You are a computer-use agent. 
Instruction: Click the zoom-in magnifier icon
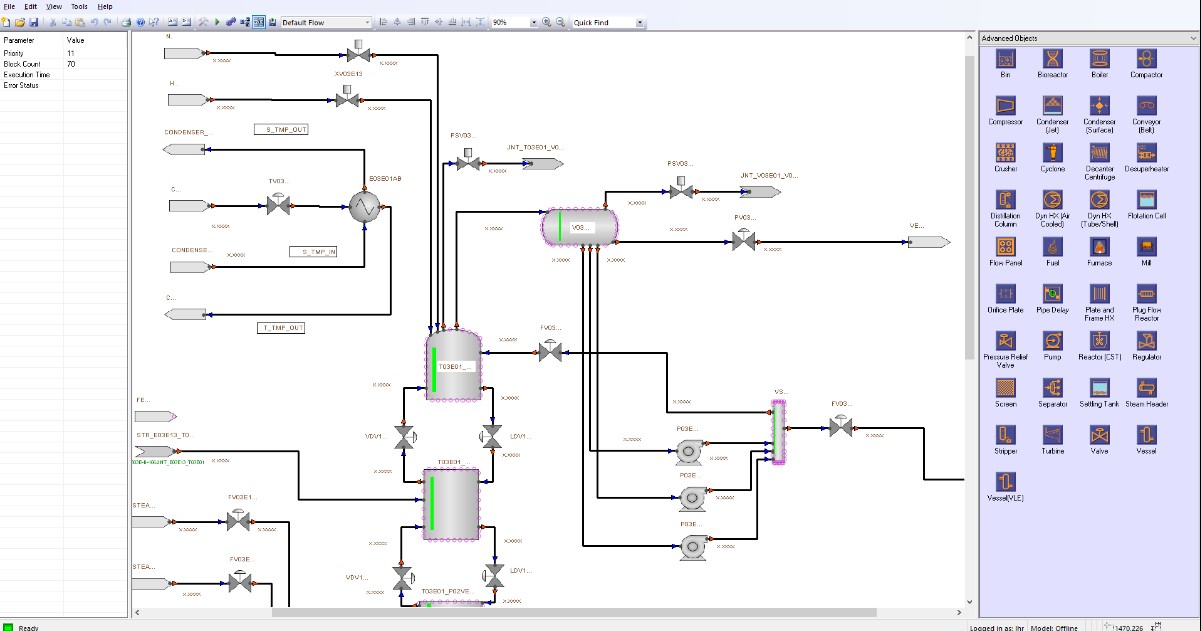[x=547, y=22]
